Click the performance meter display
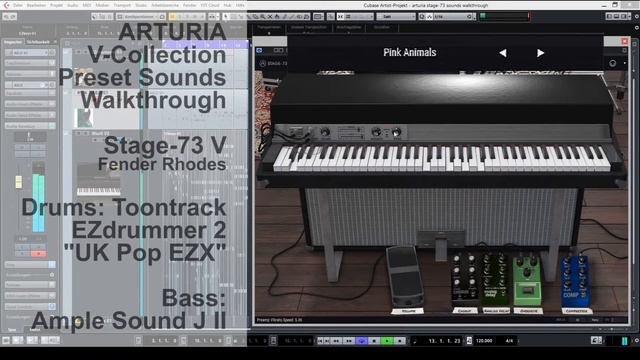The height and width of the screenshot is (360, 640). point(504,16)
